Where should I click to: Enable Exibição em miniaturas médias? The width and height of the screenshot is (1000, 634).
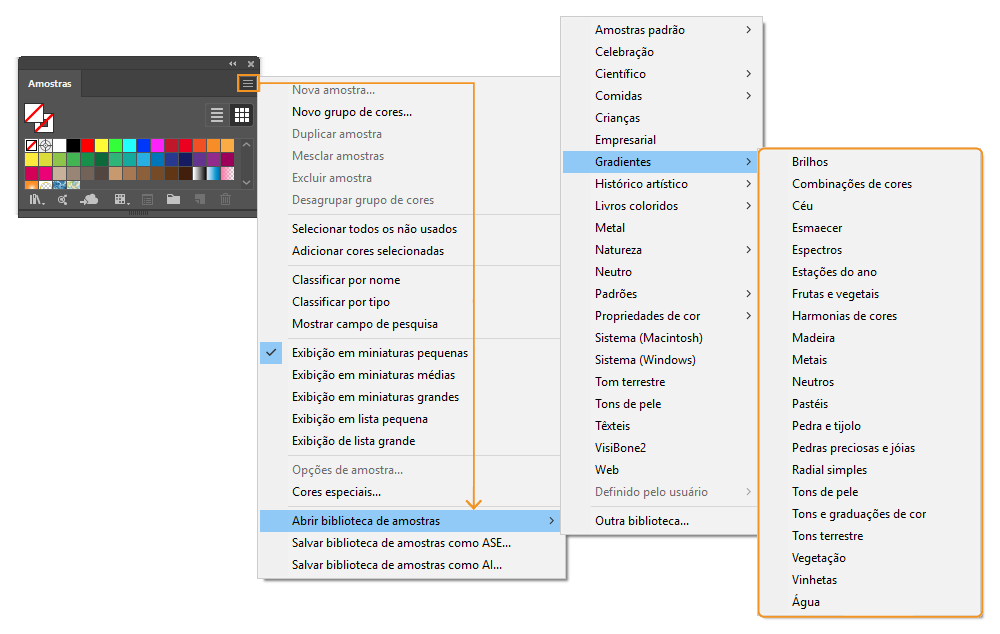(x=373, y=375)
